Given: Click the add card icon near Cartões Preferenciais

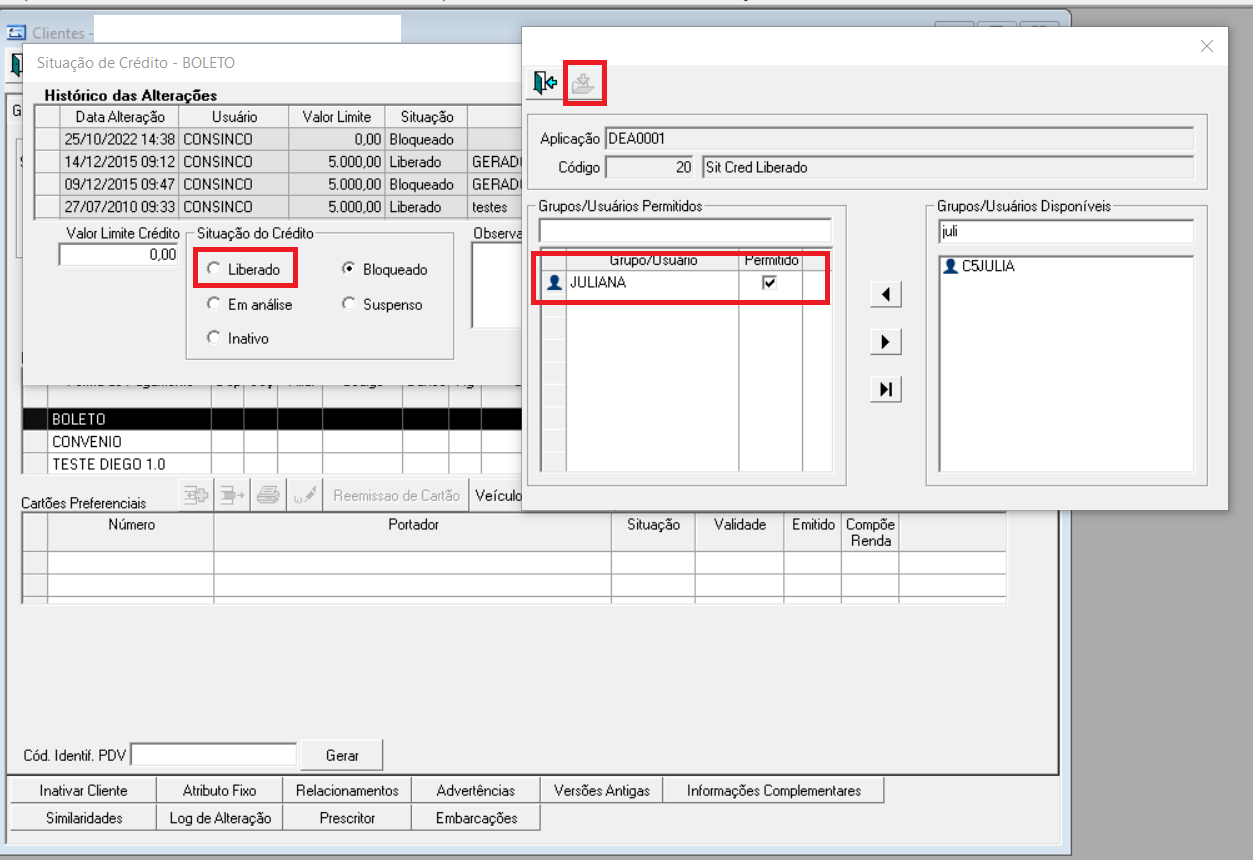Looking at the screenshot, I should (196, 495).
